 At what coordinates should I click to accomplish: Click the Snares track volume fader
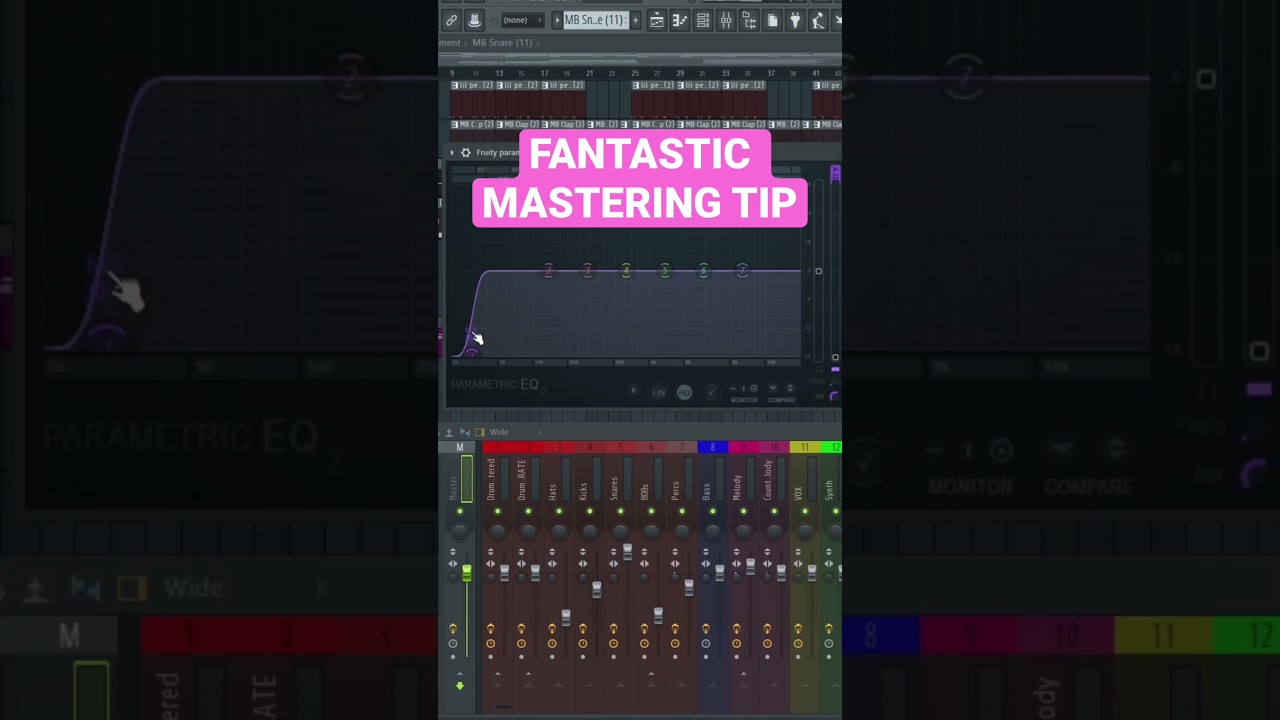[628, 551]
